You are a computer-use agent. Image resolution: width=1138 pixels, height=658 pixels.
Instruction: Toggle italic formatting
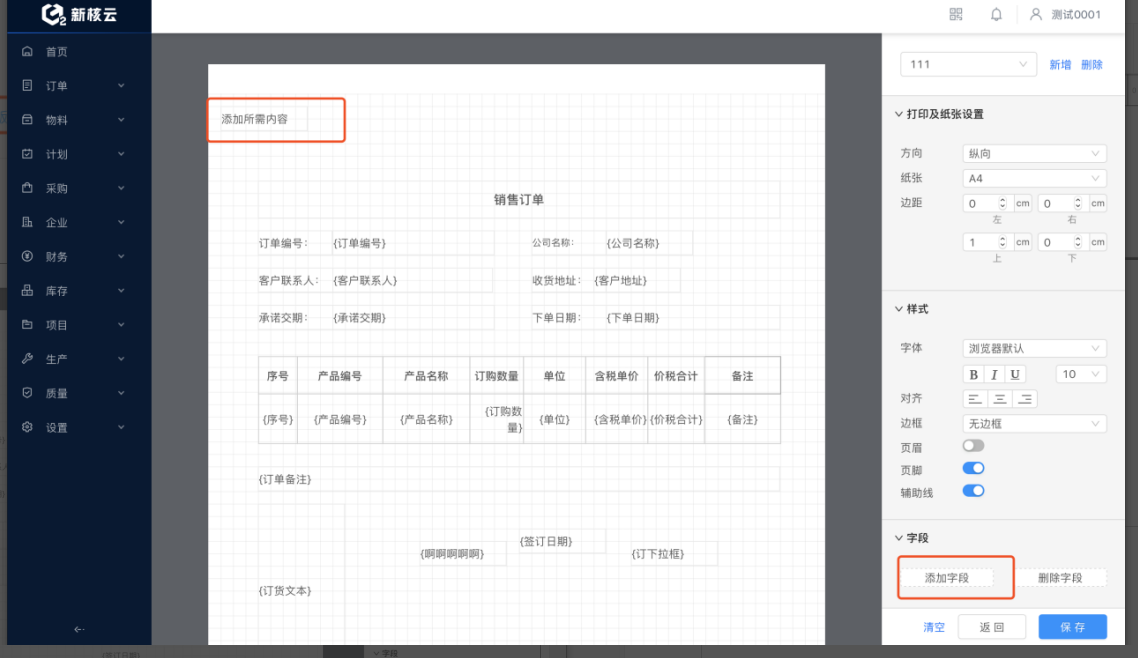[994, 374]
